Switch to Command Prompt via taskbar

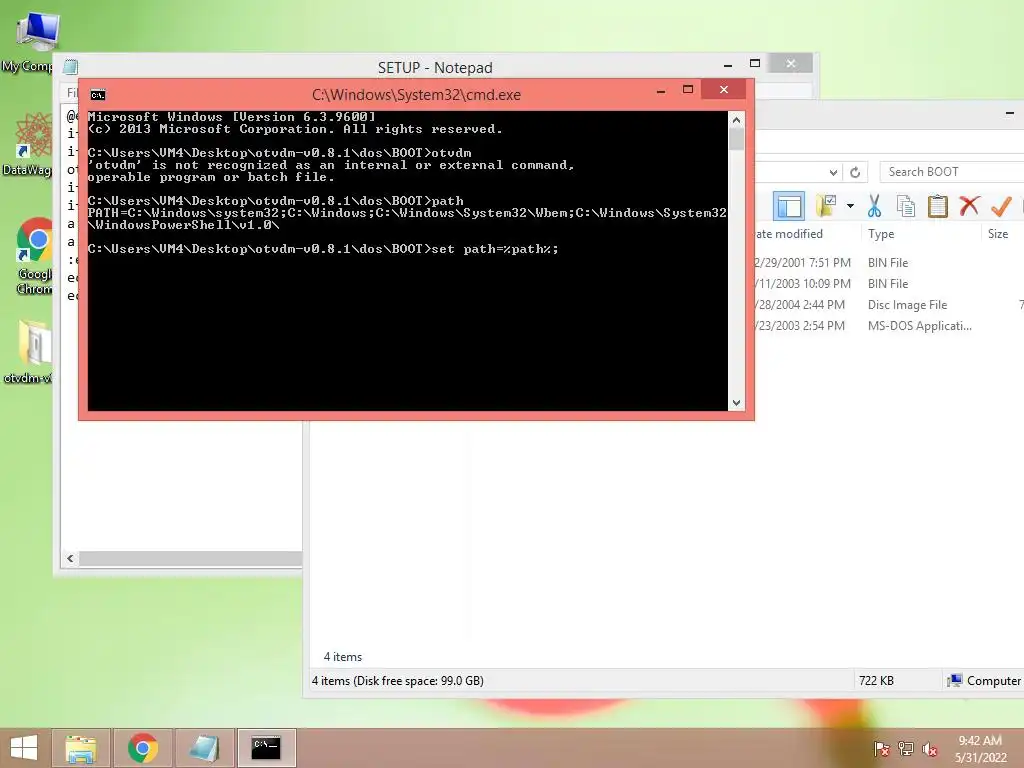pos(266,748)
